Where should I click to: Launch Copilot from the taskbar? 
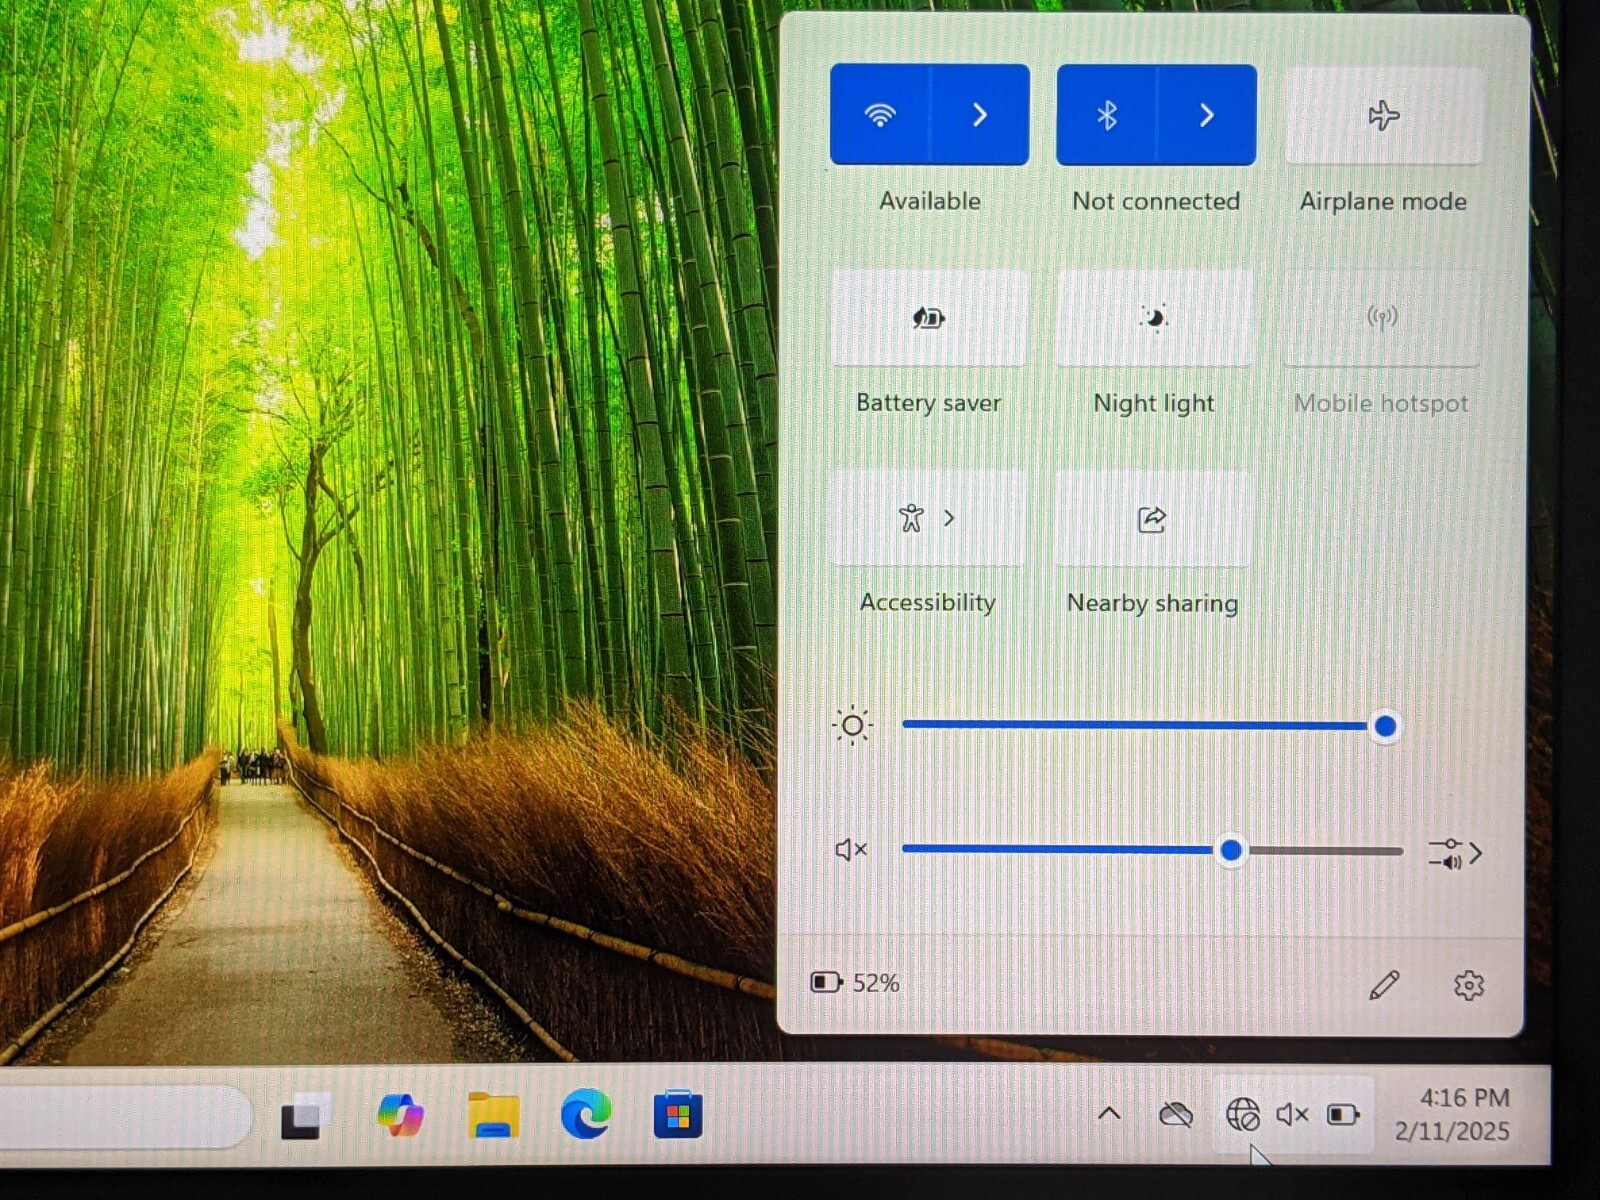(400, 1115)
